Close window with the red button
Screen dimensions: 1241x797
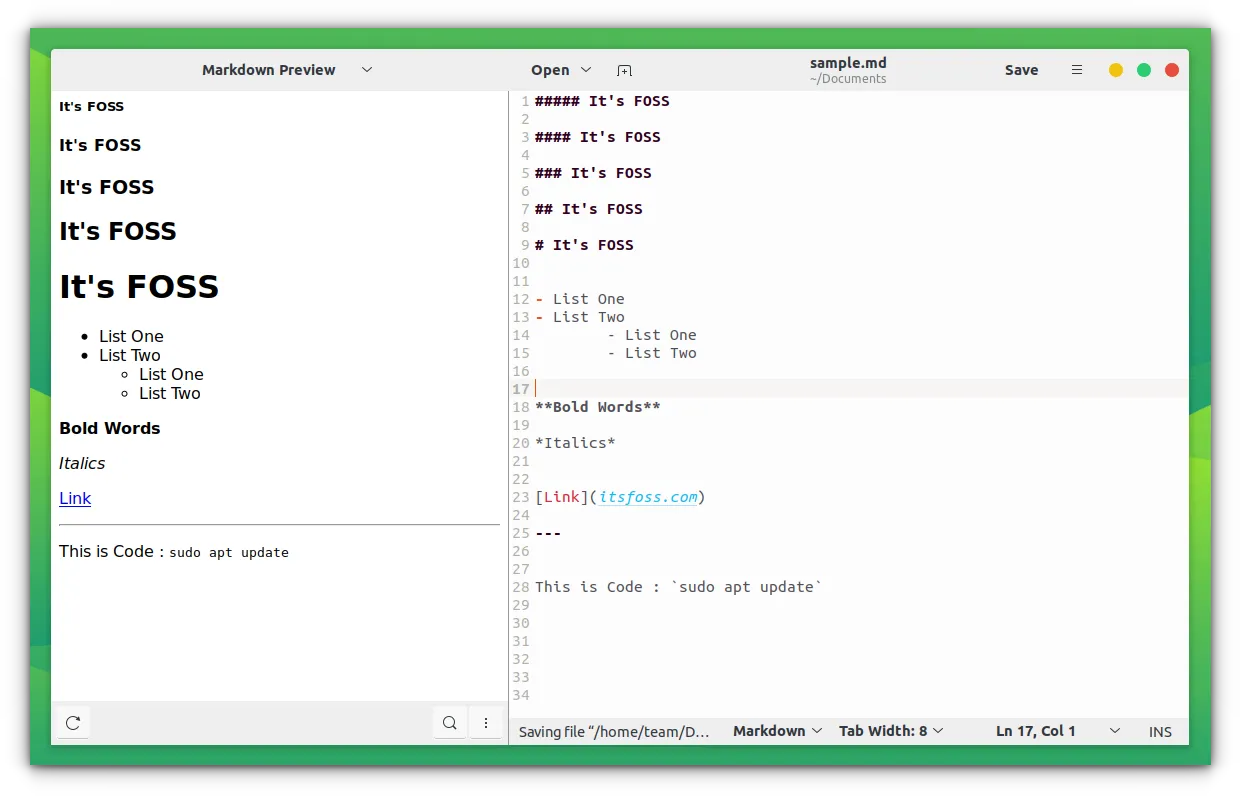pos(1172,70)
